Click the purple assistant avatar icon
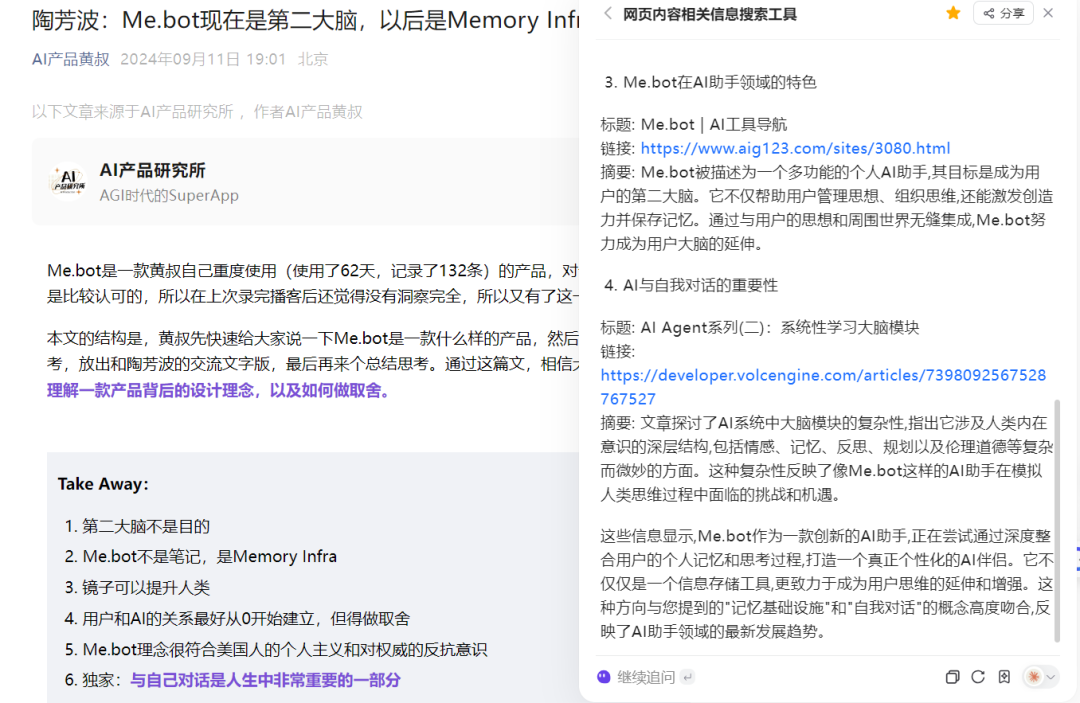Image resolution: width=1080 pixels, height=703 pixels. [x=604, y=677]
